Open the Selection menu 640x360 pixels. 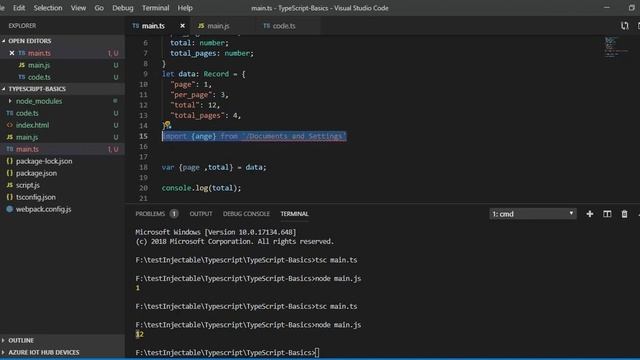[48, 8]
